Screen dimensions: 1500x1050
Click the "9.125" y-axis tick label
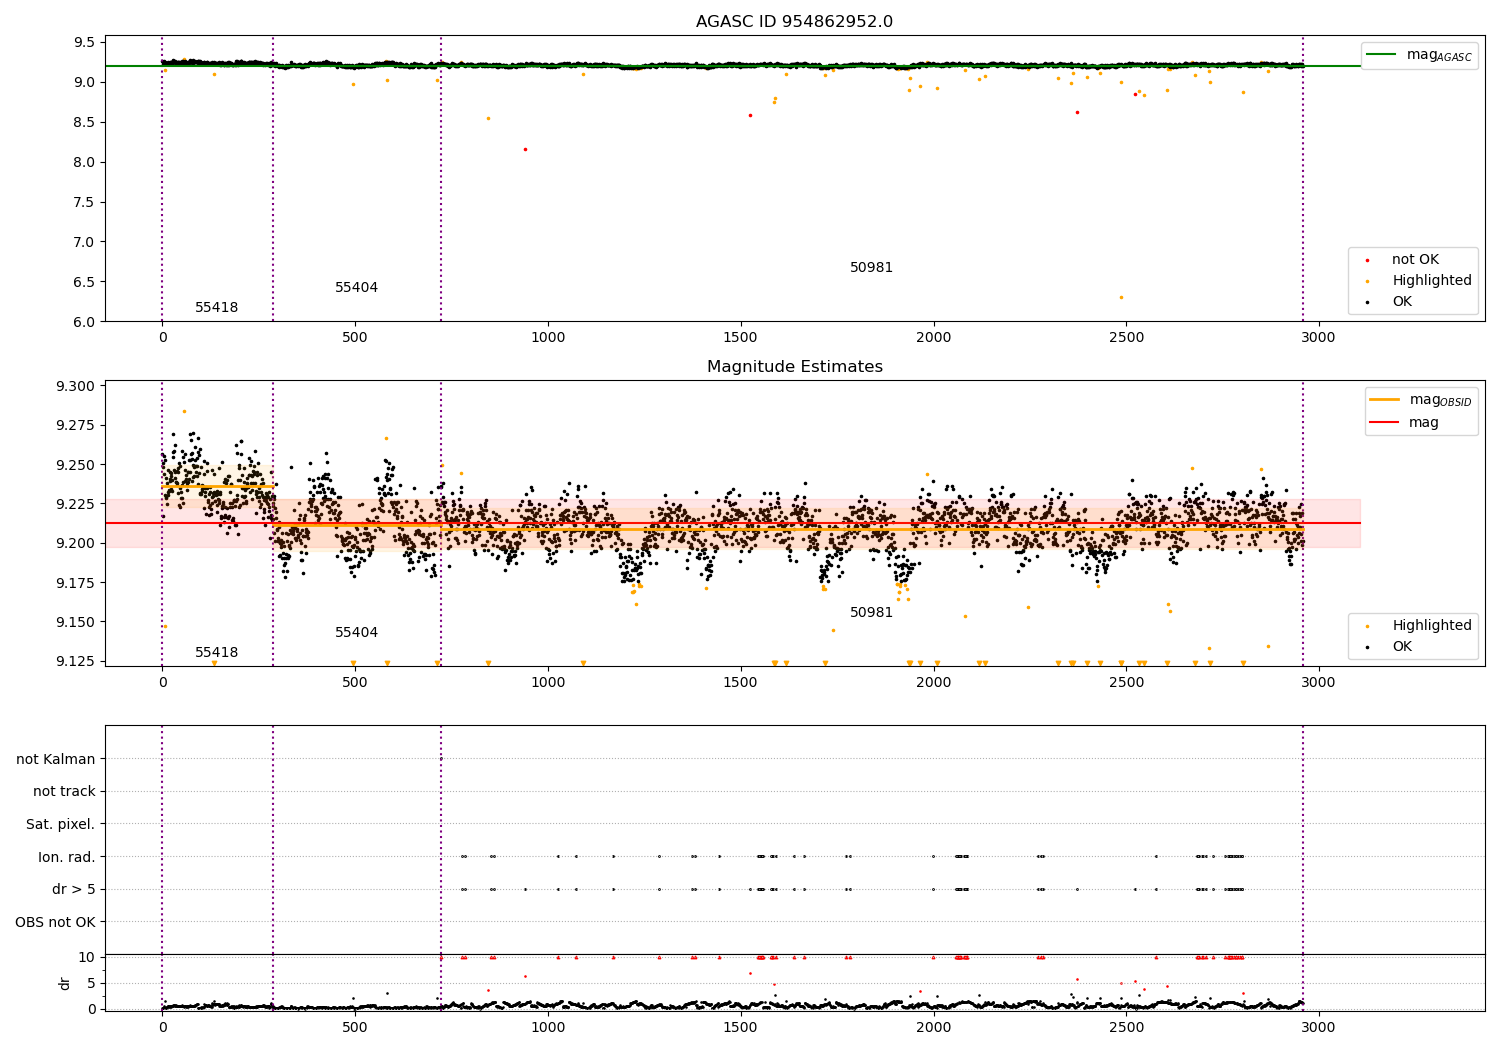(76, 662)
